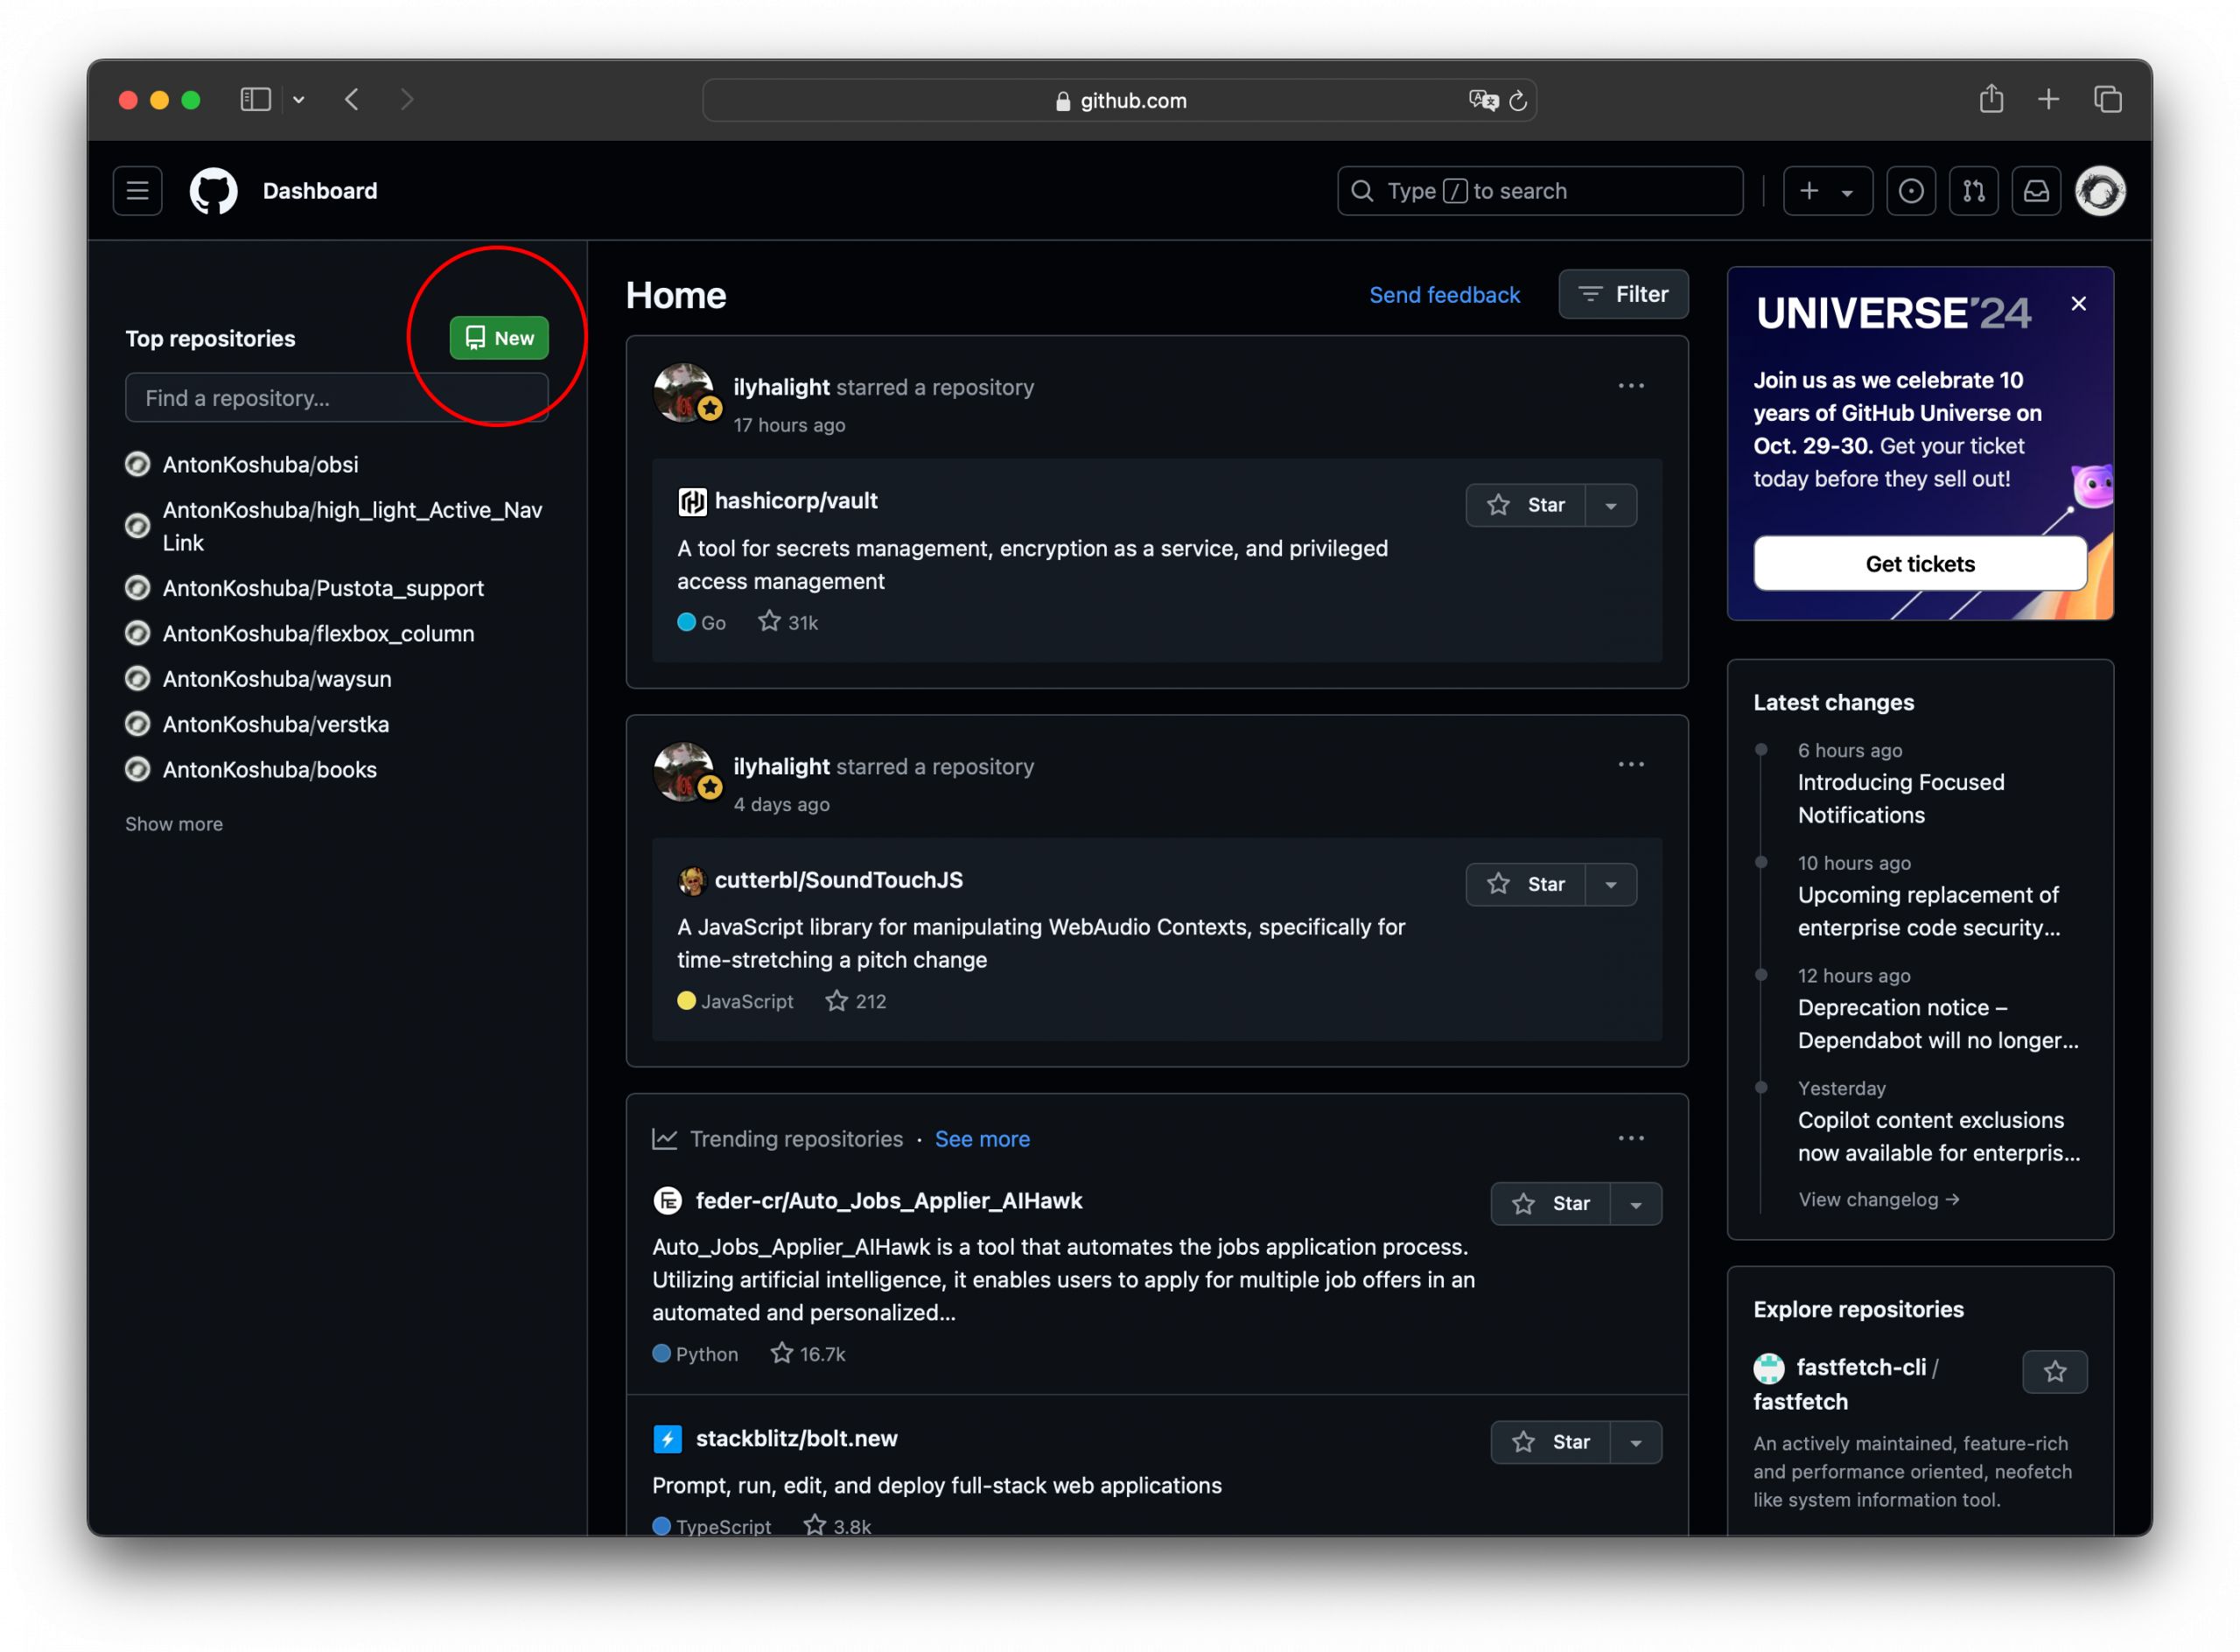Reload the page with refresh icon

[x=1518, y=100]
